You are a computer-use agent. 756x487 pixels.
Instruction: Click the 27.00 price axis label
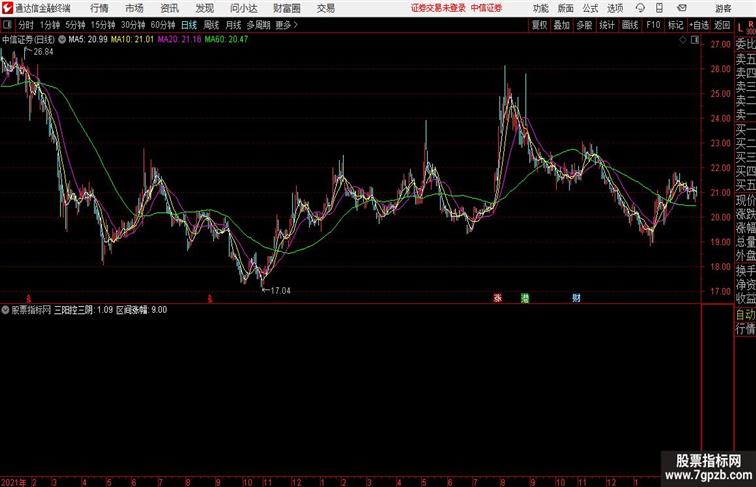point(721,44)
